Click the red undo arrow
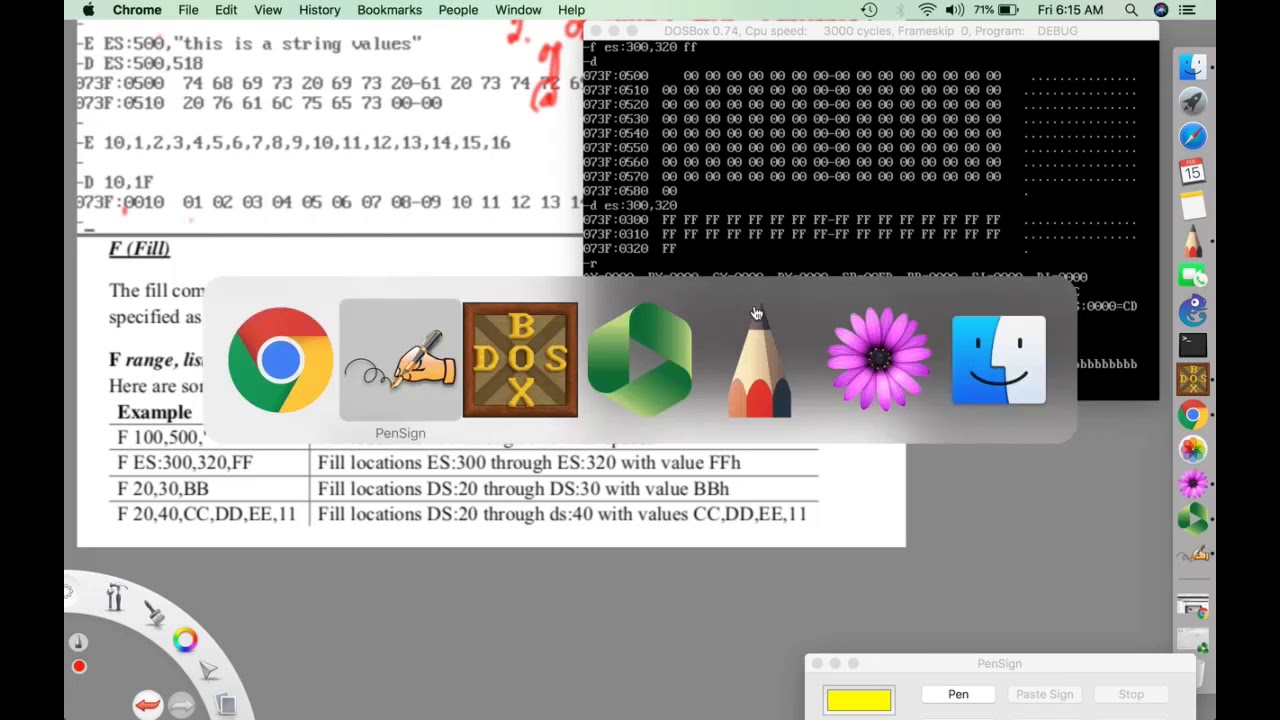Image resolution: width=1280 pixels, height=720 pixels. [x=147, y=705]
